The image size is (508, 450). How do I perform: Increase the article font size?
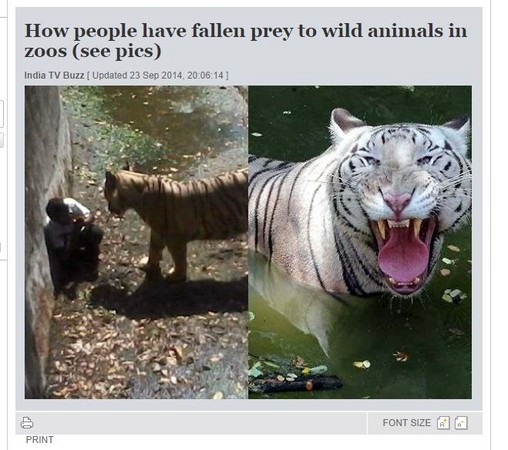(x=443, y=423)
